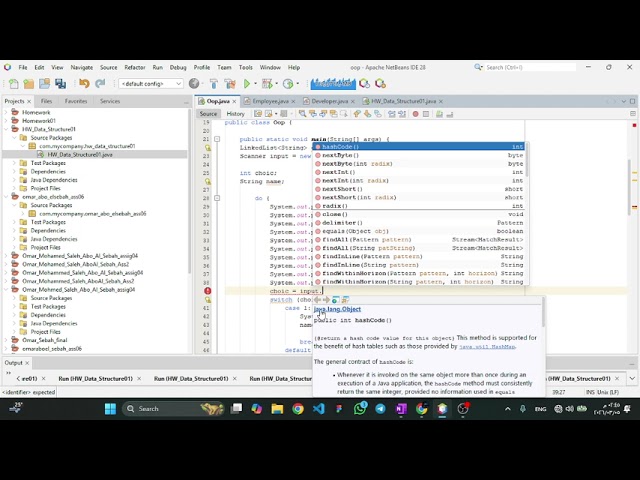Click the Search (Ctrl+I) field
The width and height of the screenshot is (640, 480).
pos(529,67)
